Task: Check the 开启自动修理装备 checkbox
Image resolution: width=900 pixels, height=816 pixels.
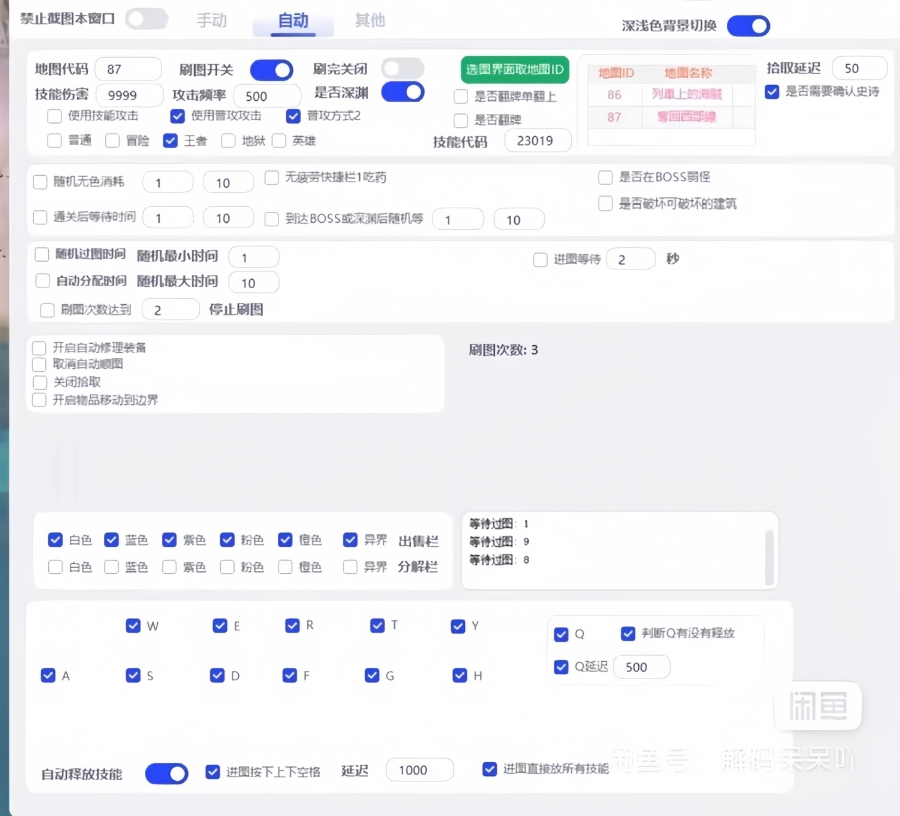Action: click(x=39, y=348)
